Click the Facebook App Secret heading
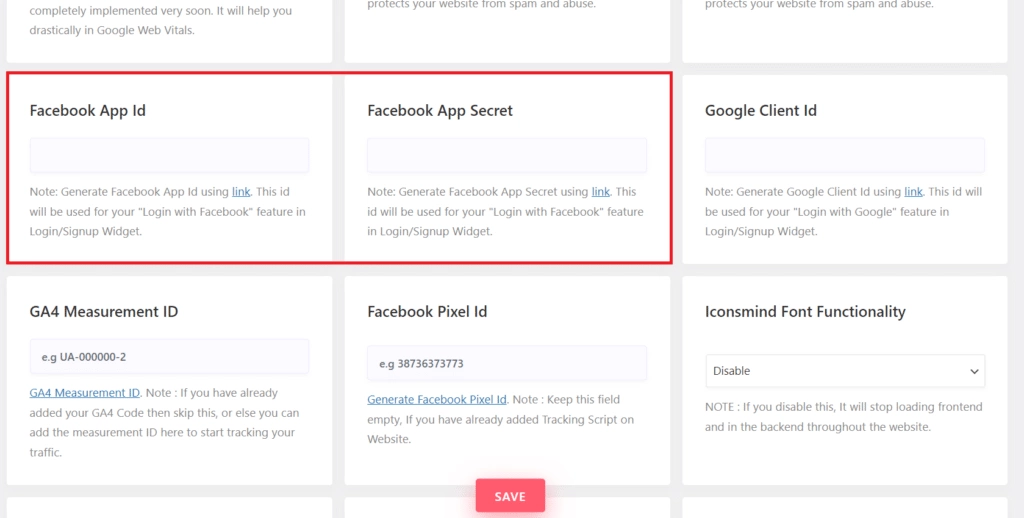This screenshot has width=1024, height=518. click(440, 110)
